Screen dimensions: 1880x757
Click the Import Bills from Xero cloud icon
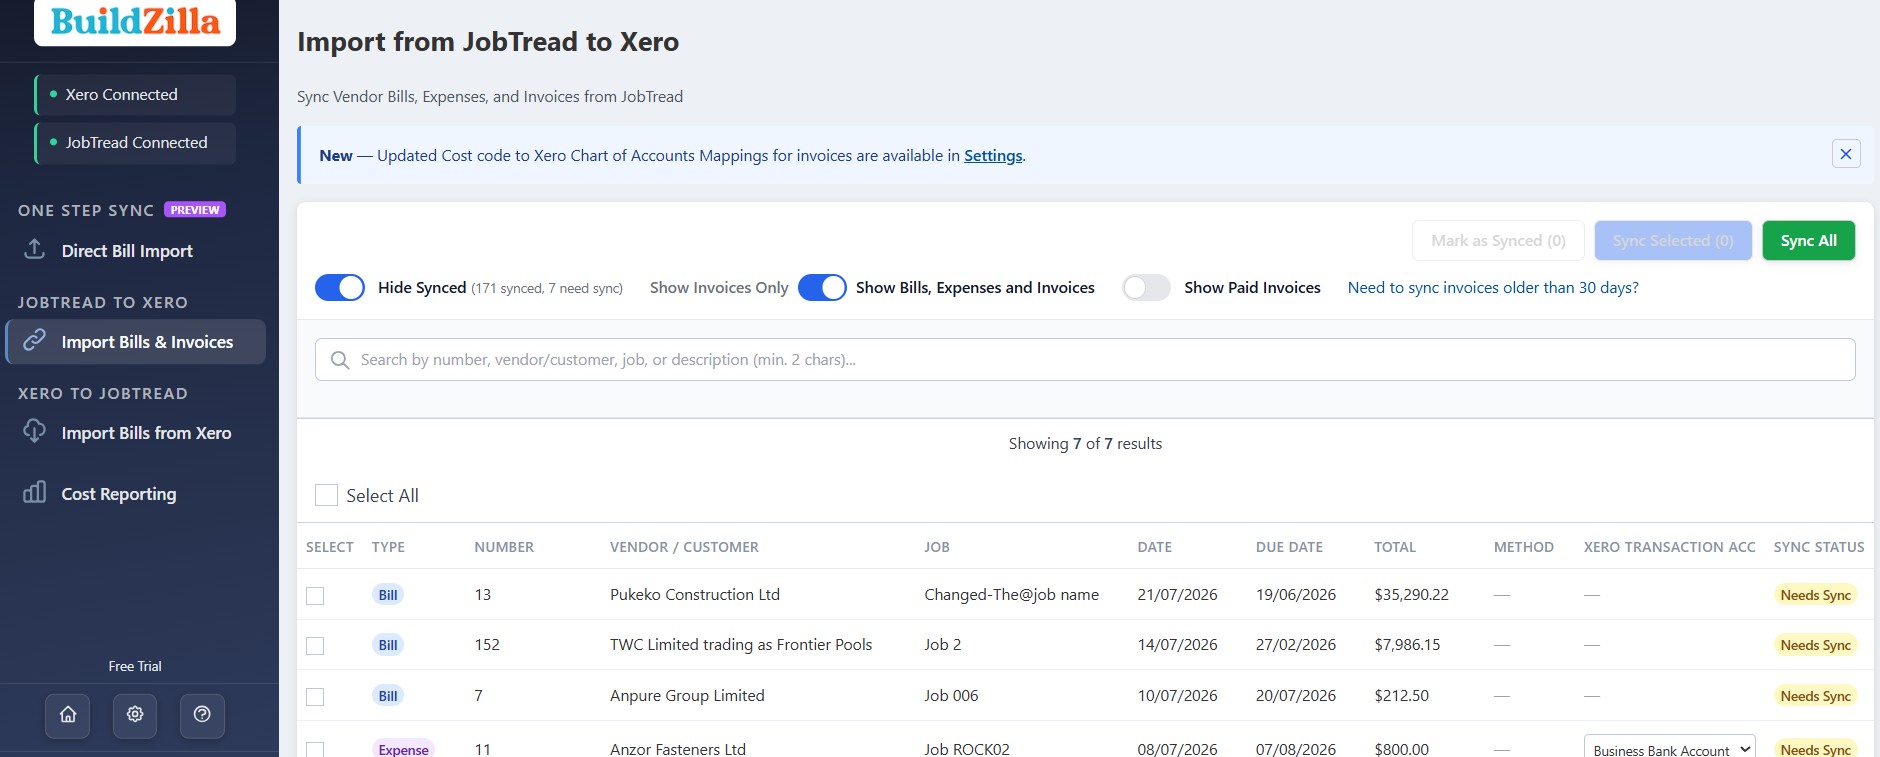click(x=35, y=432)
